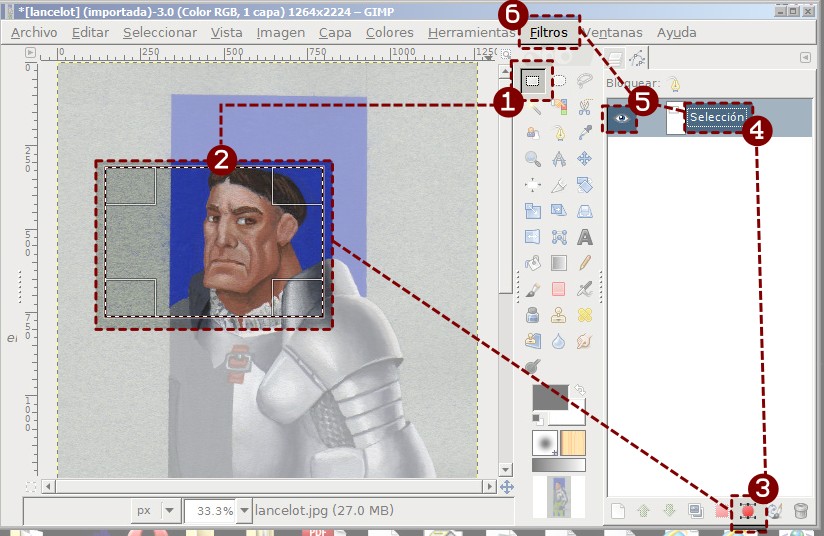
Task: Activate the Text tool
Action: coord(585,237)
